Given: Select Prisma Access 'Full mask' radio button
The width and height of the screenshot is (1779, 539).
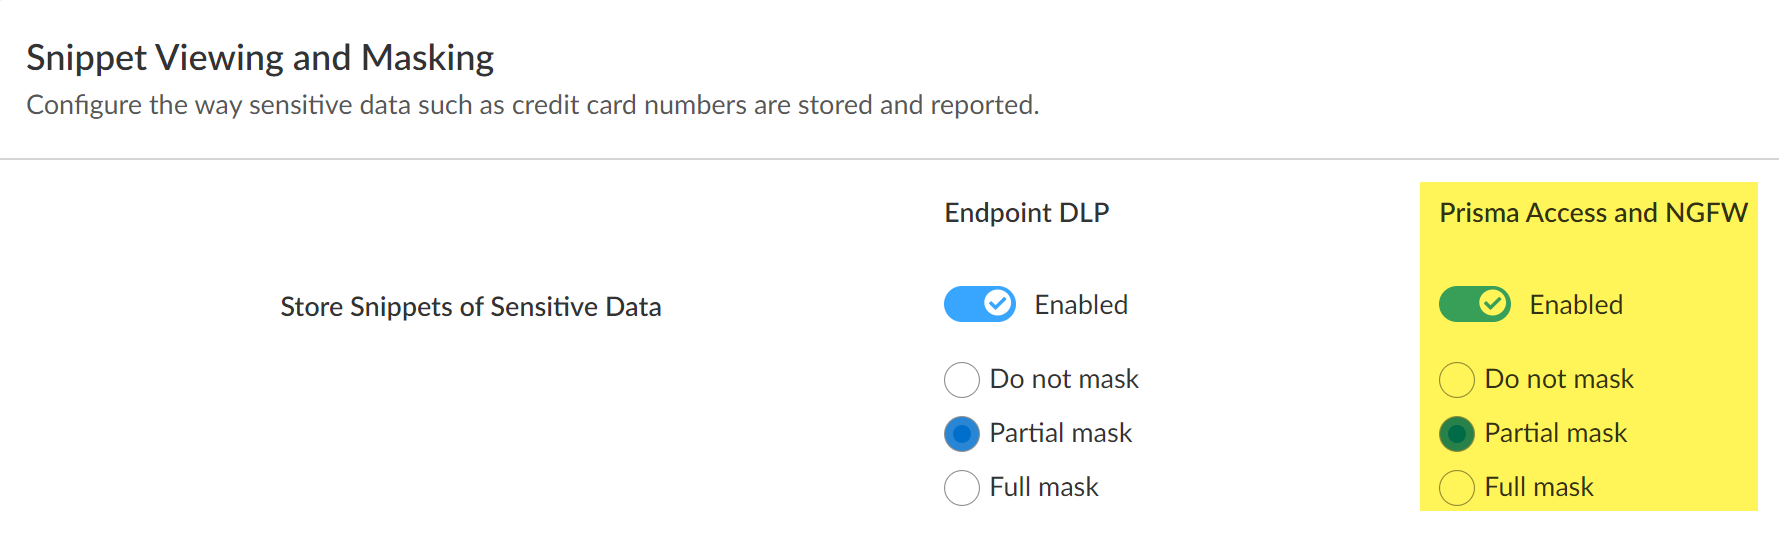Looking at the screenshot, I should point(1456,488).
